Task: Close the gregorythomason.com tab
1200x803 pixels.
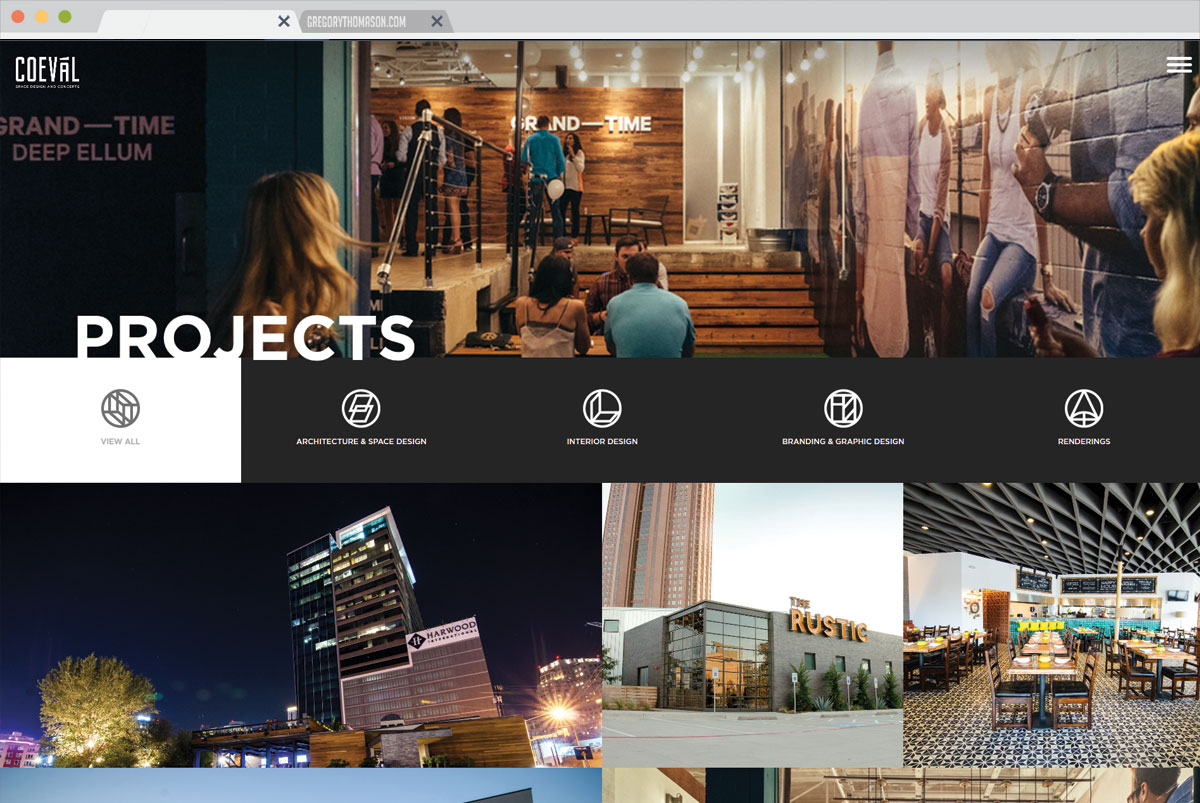Action: [x=436, y=21]
